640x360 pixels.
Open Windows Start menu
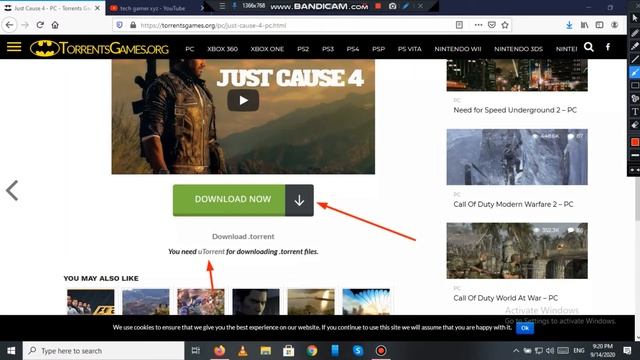click(11, 351)
